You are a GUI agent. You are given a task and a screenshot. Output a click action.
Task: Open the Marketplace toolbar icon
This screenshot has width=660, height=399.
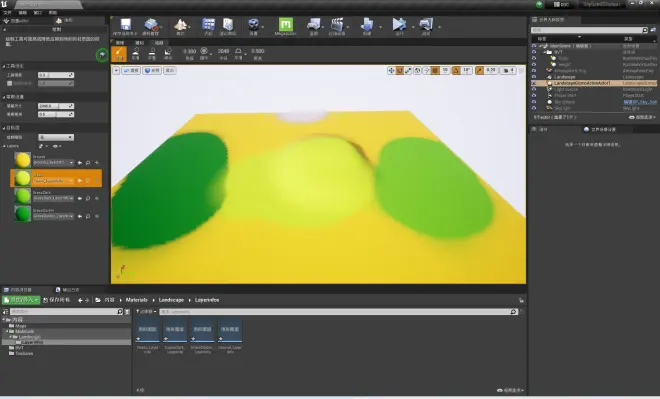tap(228, 24)
